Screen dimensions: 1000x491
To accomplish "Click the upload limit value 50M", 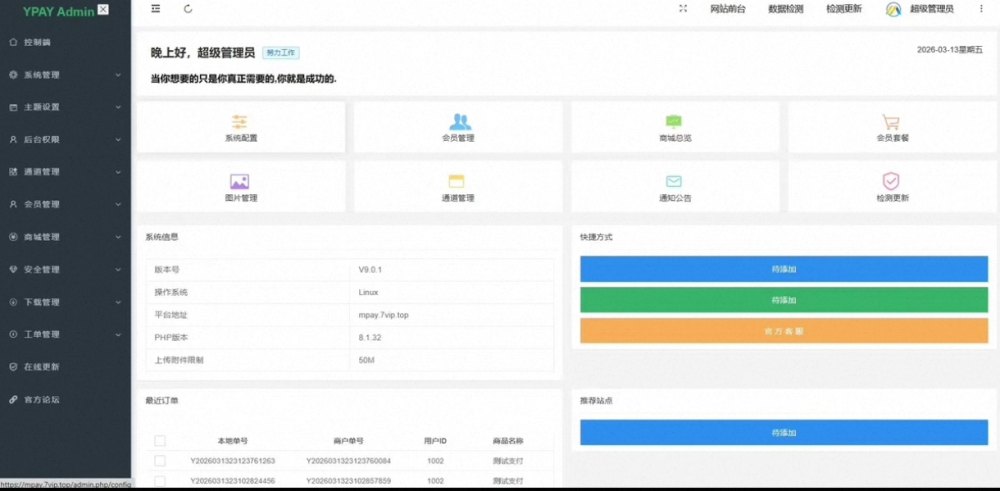I will tap(366, 360).
